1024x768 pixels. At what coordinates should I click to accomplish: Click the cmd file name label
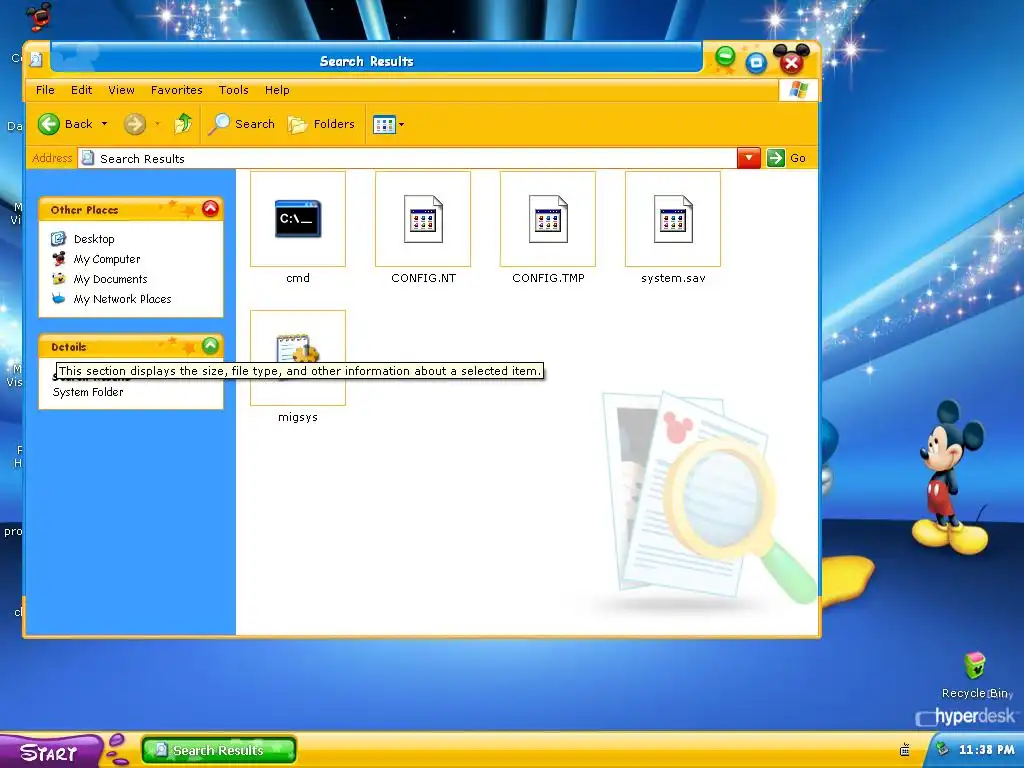[298, 278]
